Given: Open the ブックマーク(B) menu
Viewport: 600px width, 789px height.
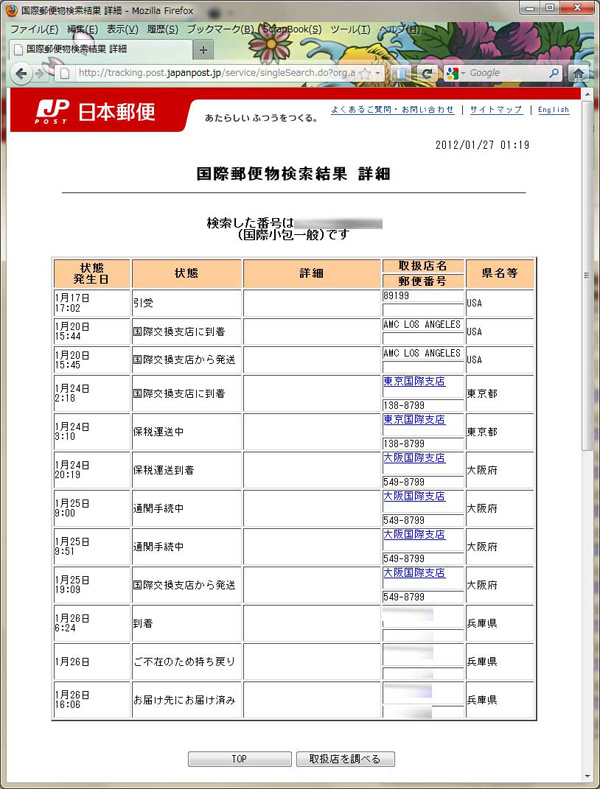Looking at the screenshot, I should [220, 29].
